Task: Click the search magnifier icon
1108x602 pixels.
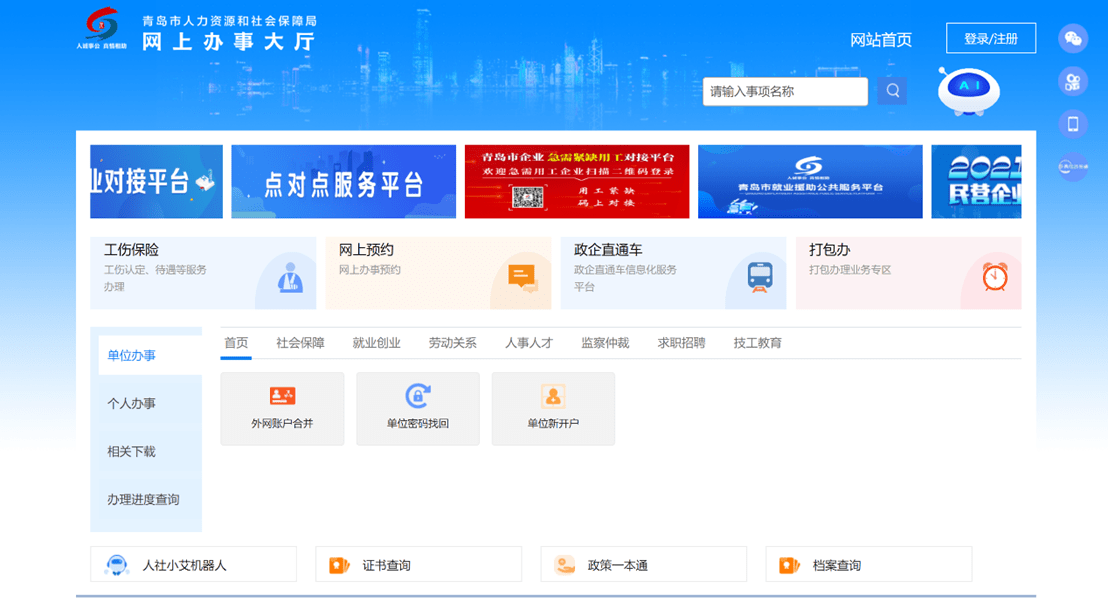Action: pyautogui.click(x=891, y=91)
